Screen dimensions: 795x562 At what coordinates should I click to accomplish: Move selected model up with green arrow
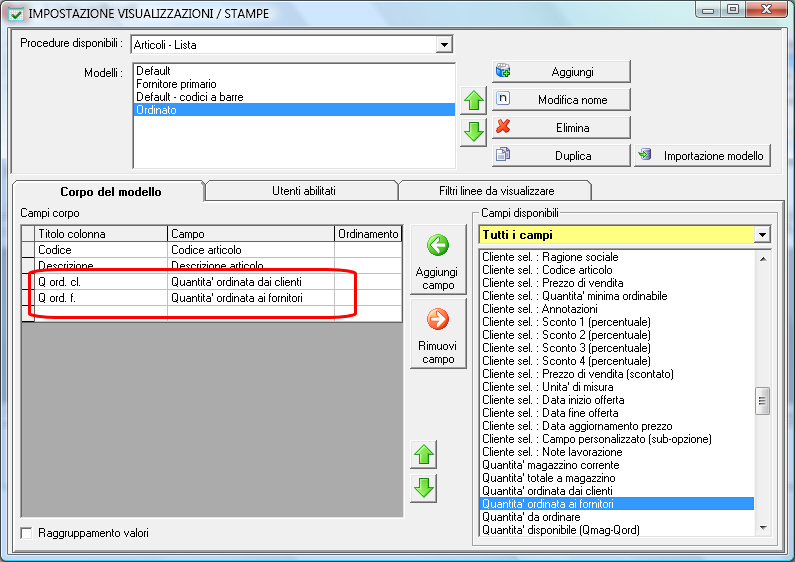(474, 100)
